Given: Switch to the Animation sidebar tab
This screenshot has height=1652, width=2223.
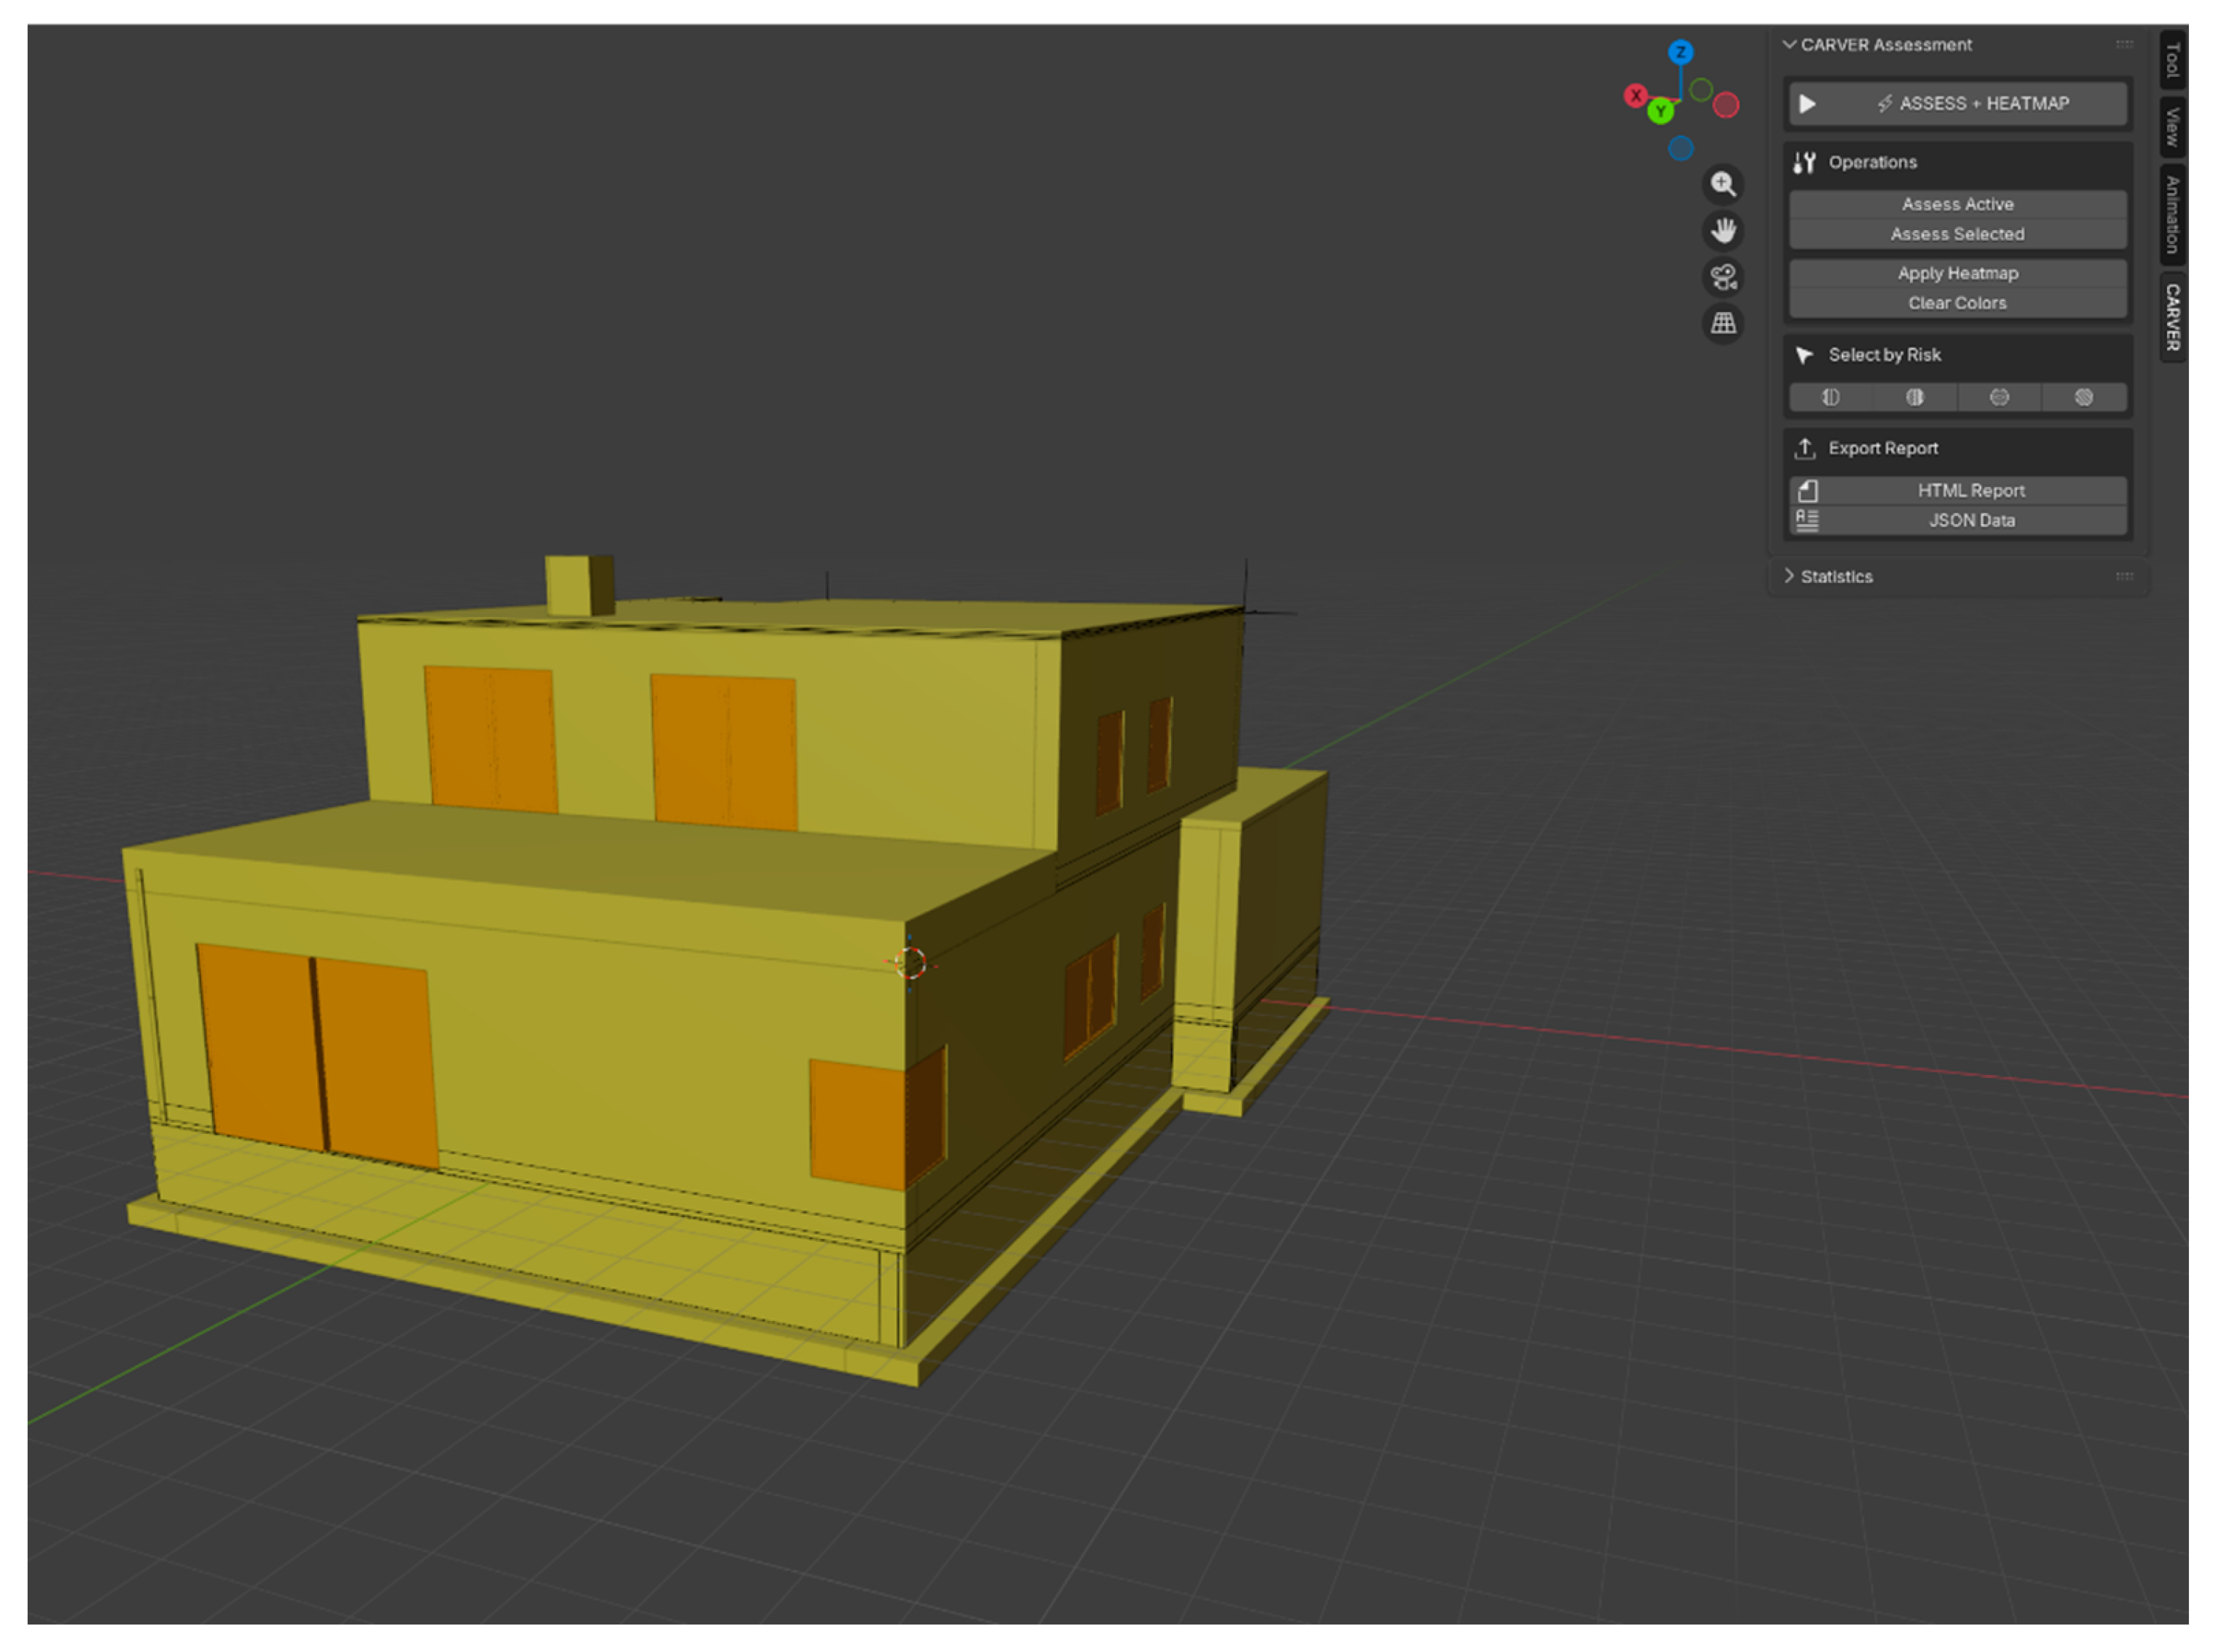Looking at the screenshot, I should click(2172, 214).
